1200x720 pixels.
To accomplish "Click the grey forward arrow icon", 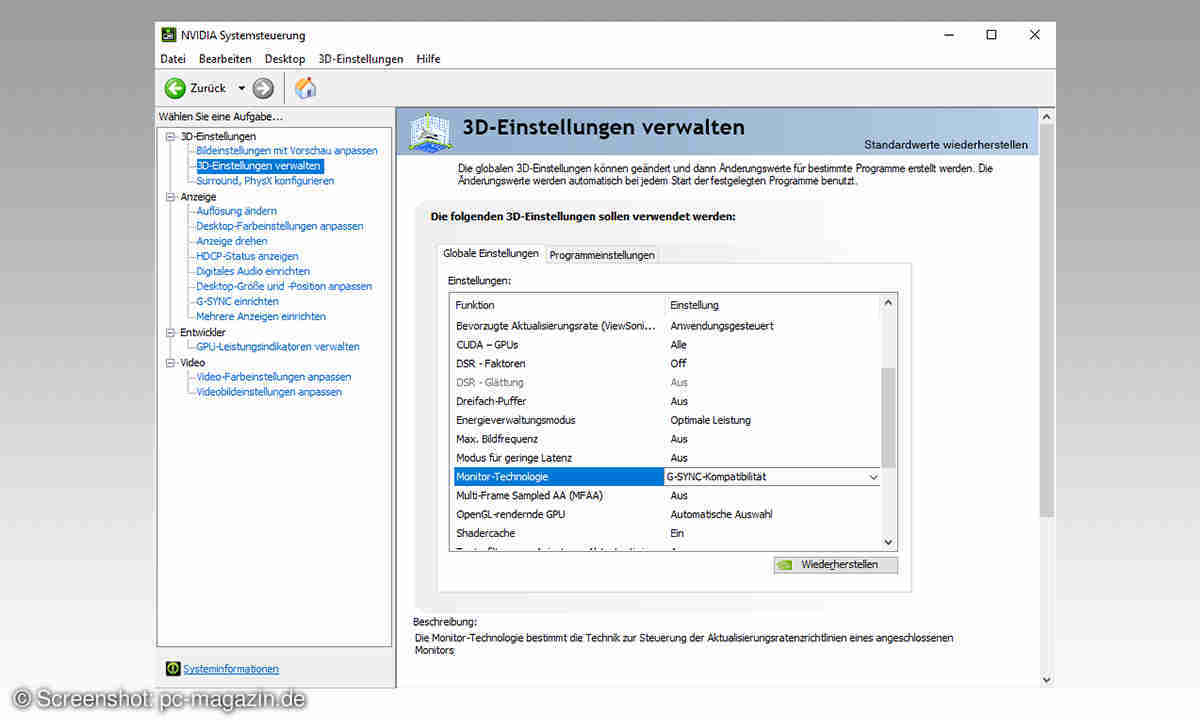I will (x=263, y=88).
